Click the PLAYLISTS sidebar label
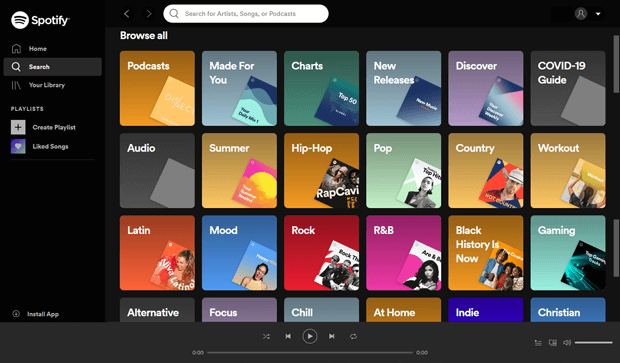 27,109
